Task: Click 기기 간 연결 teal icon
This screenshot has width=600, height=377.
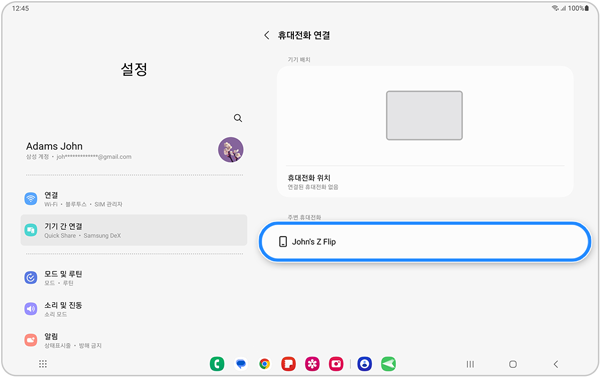Action: click(x=31, y=230)
